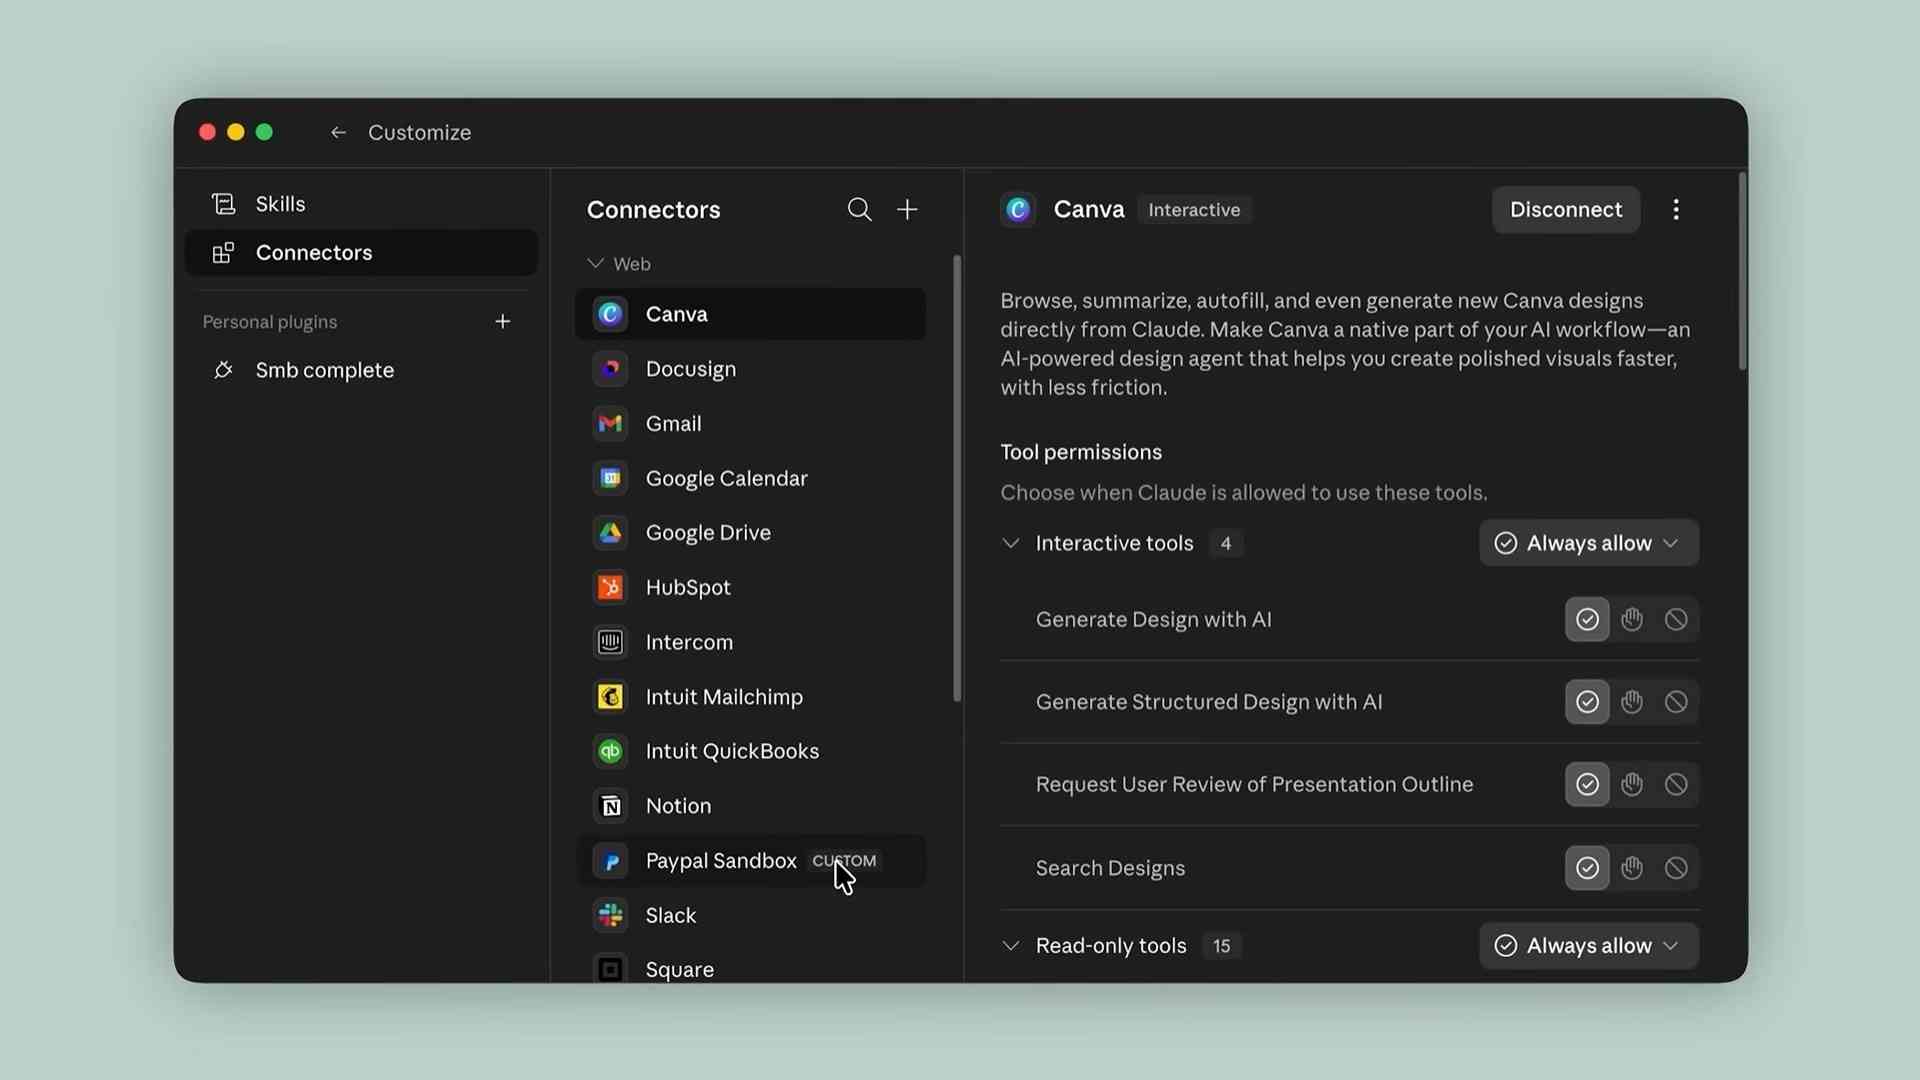Require approval for Search Designs
The height and width of the screenshot is (1080, 1920).
tap(1632, 868)
